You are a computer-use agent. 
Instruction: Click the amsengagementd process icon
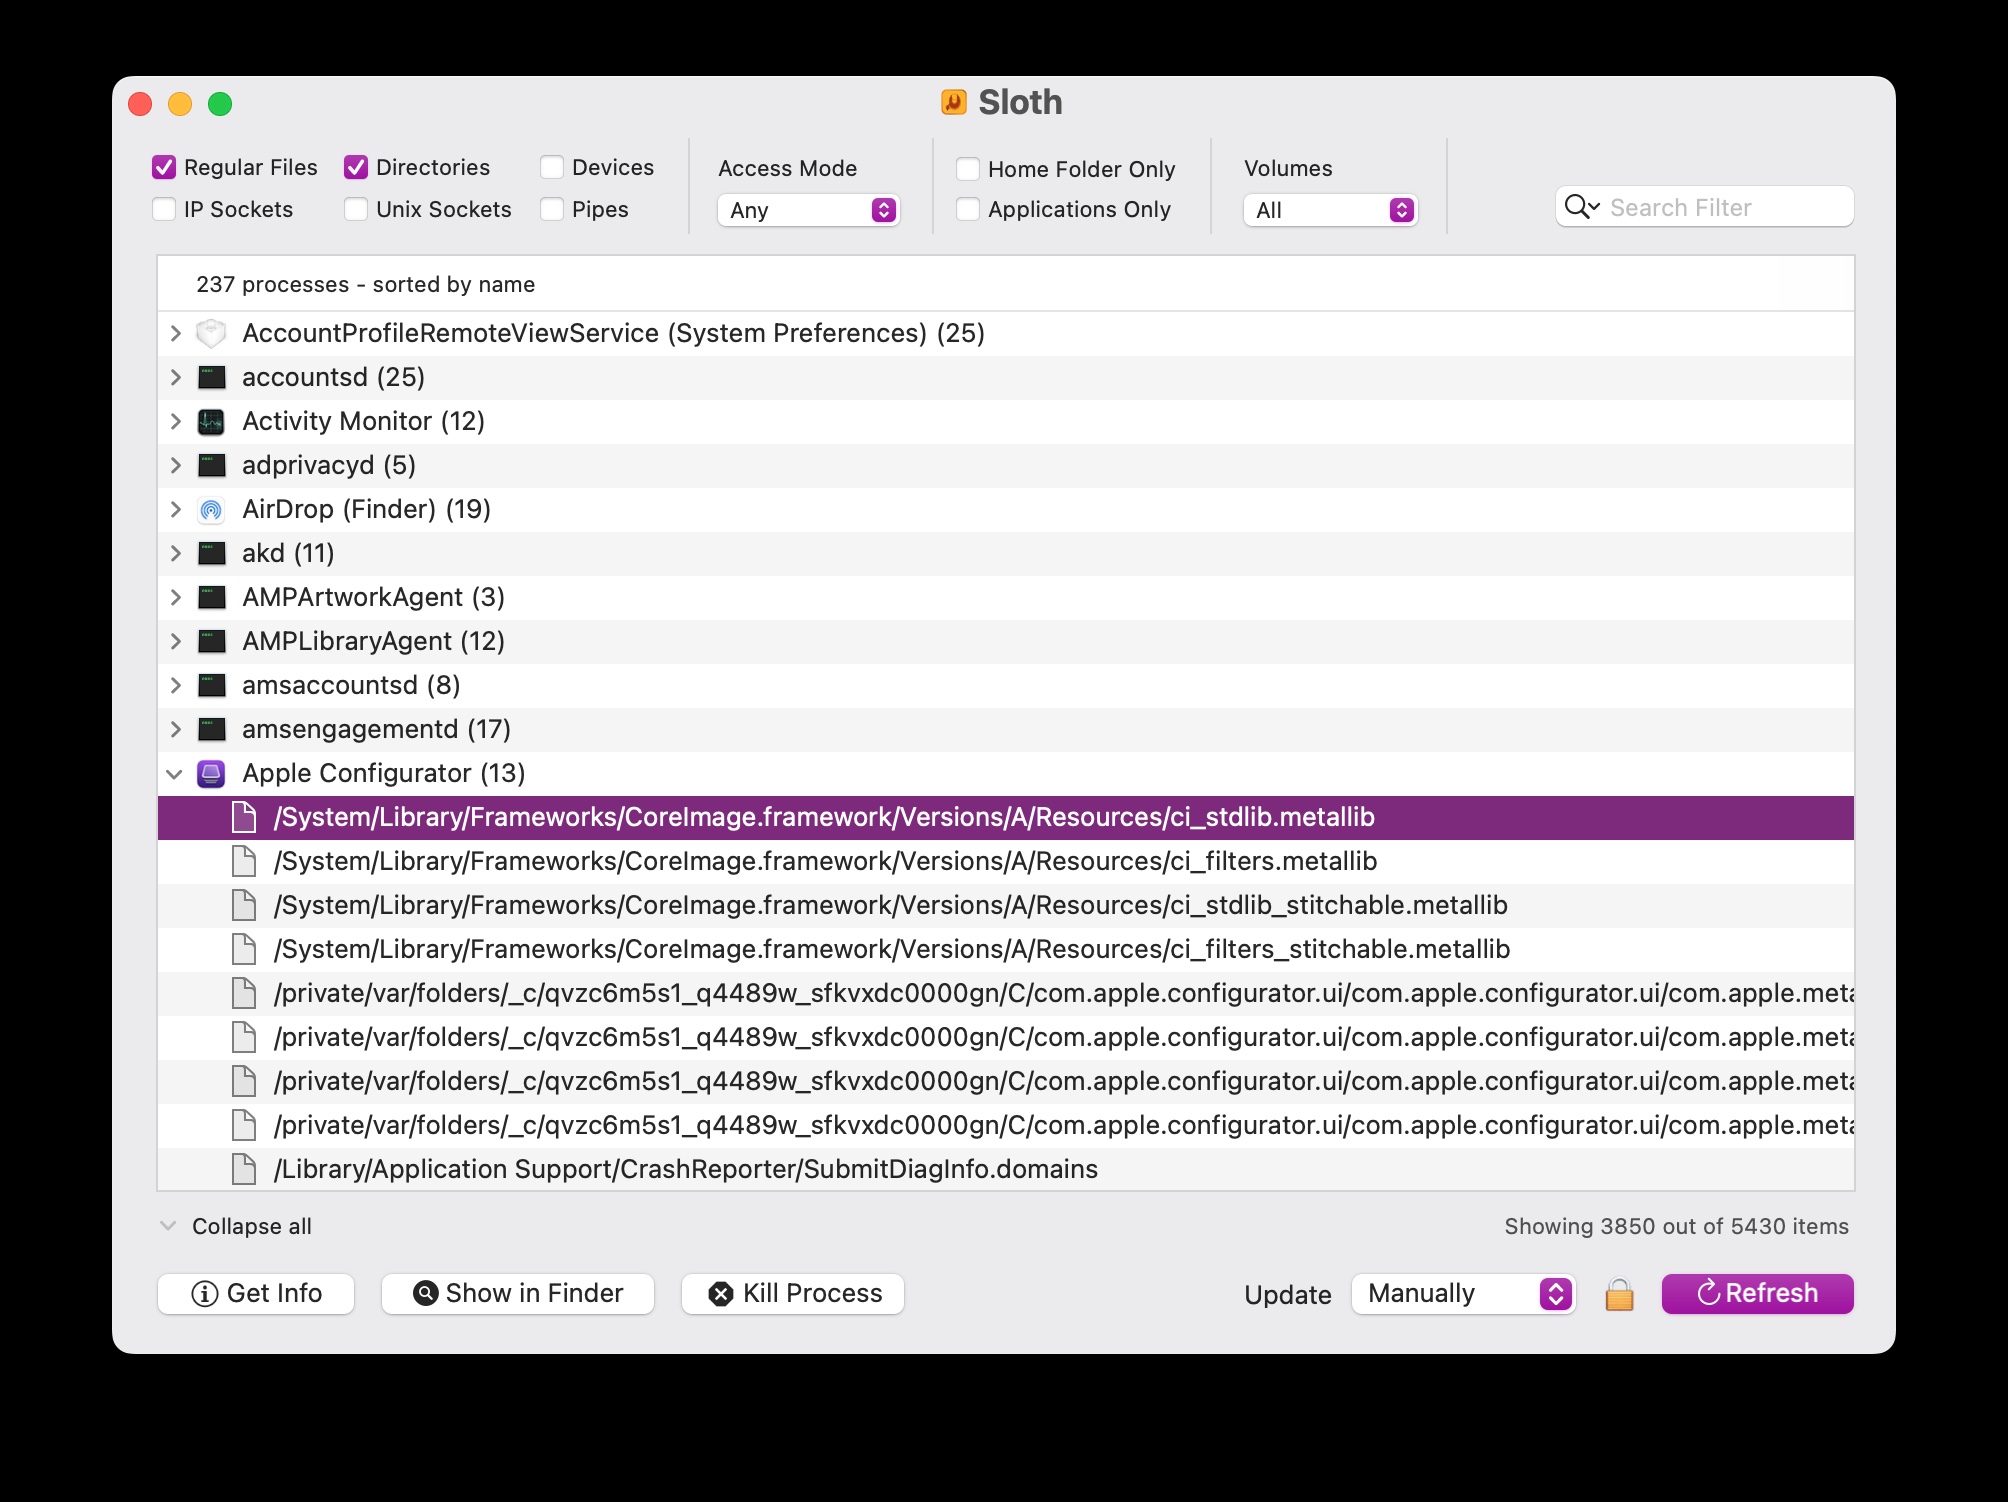click(211, 729)
